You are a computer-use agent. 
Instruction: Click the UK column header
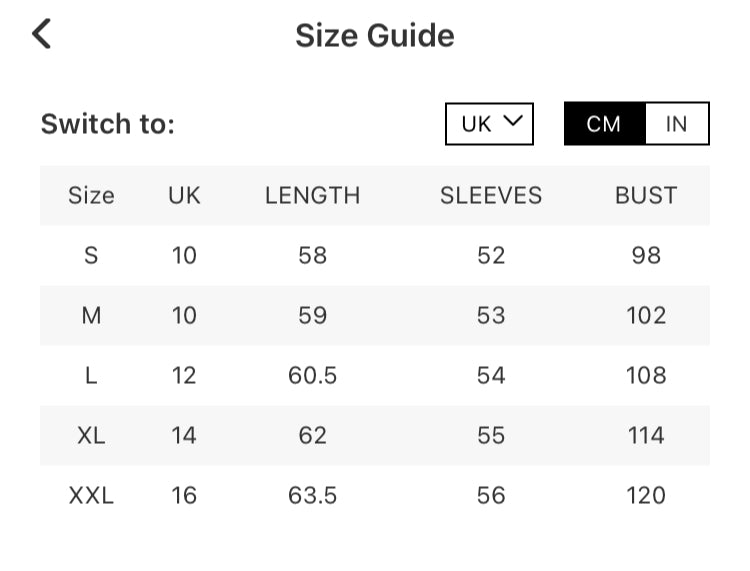(x=184, y=195)
